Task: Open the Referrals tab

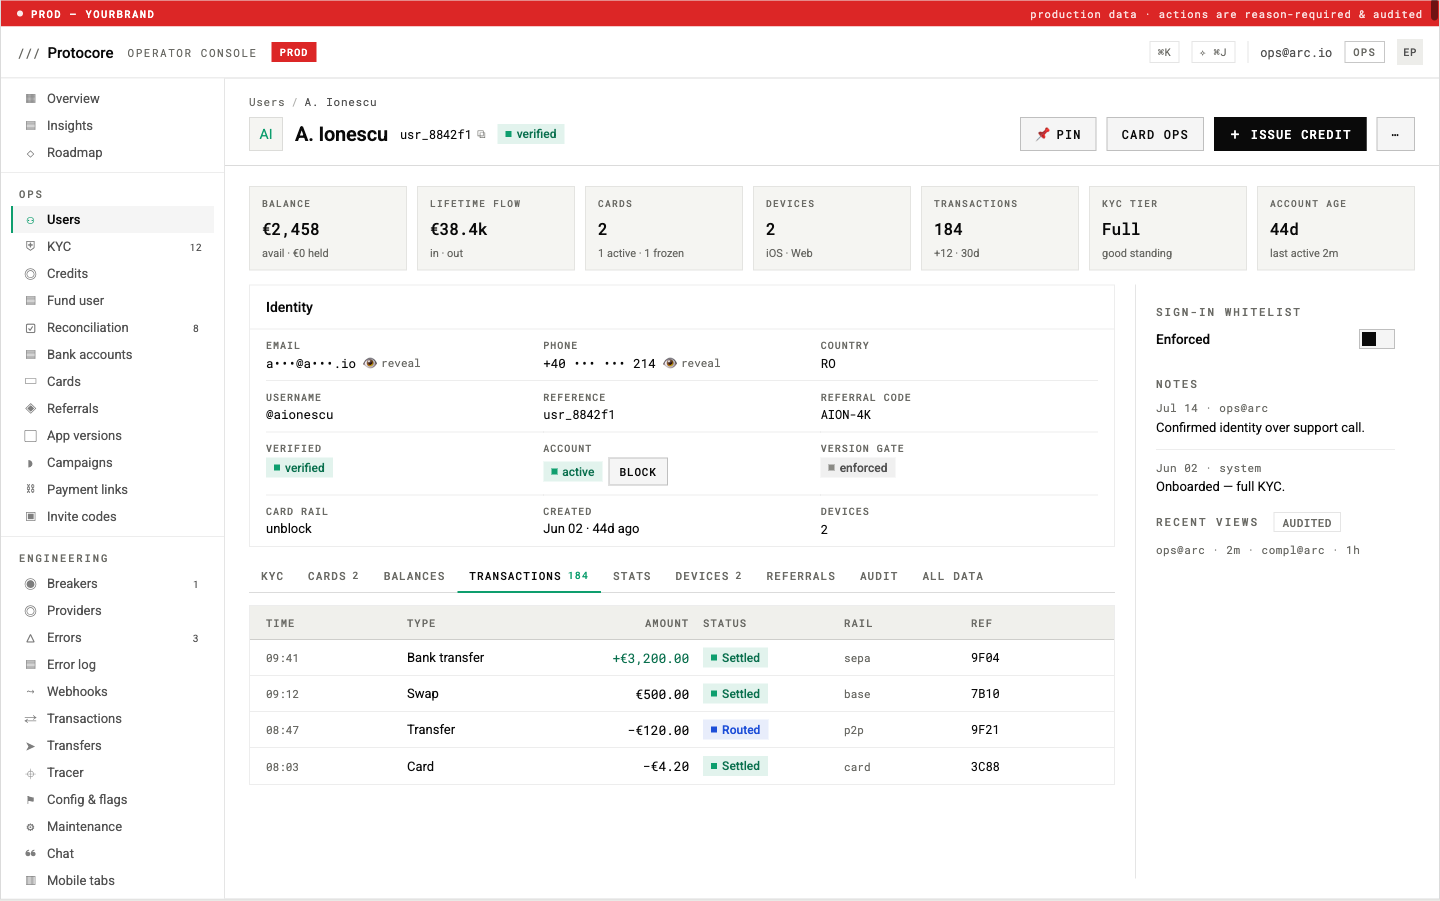Action: coord(801,577)
